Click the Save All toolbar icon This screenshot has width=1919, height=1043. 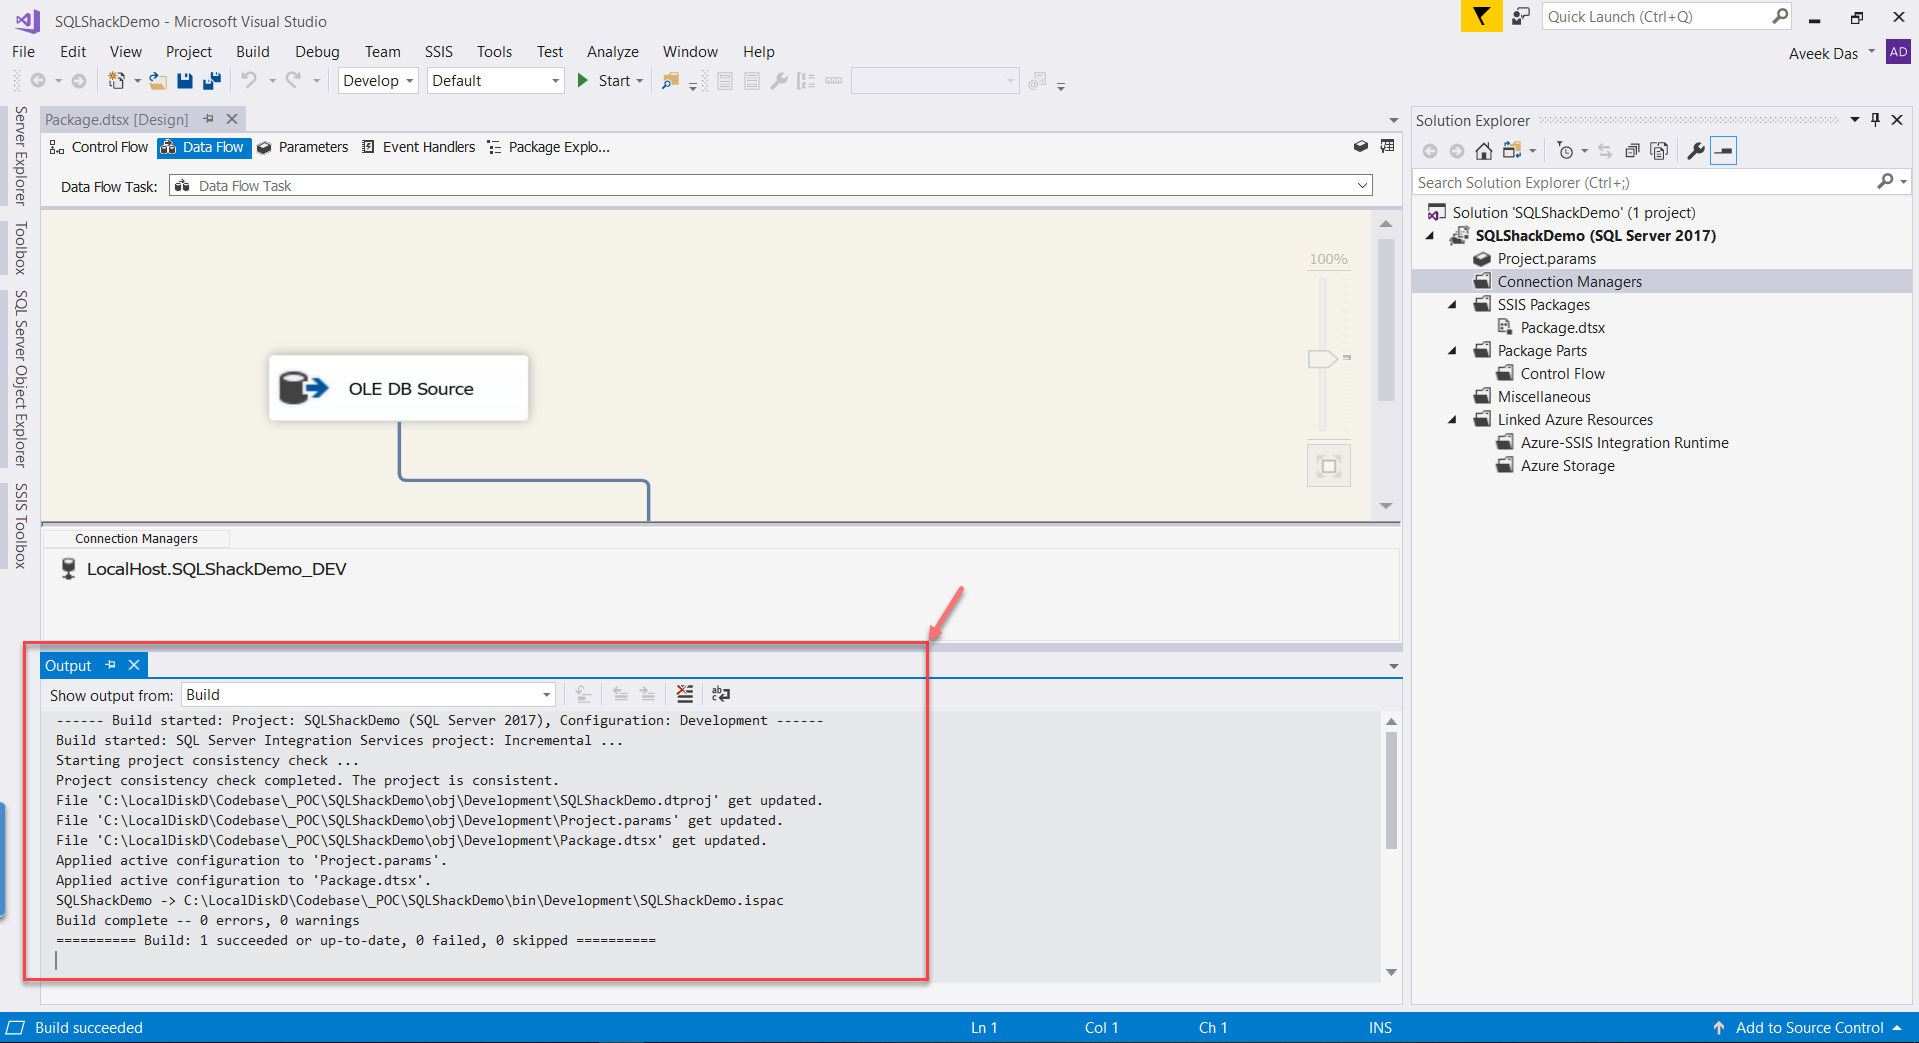211,81
